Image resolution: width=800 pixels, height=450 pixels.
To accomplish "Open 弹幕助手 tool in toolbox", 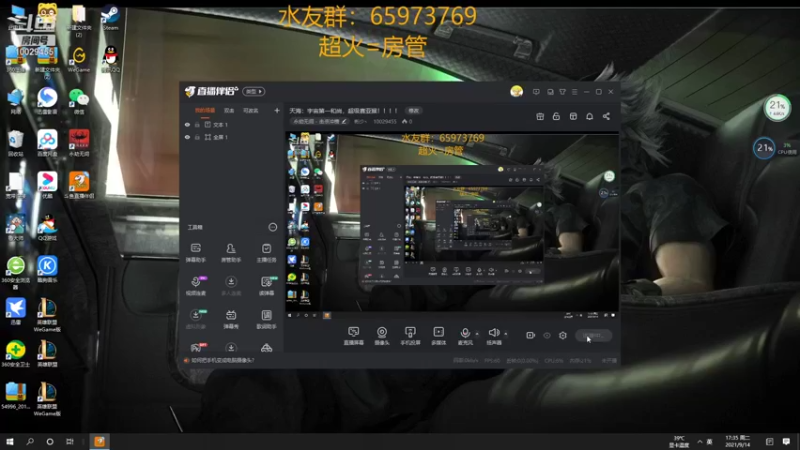I will pos(195,253).
